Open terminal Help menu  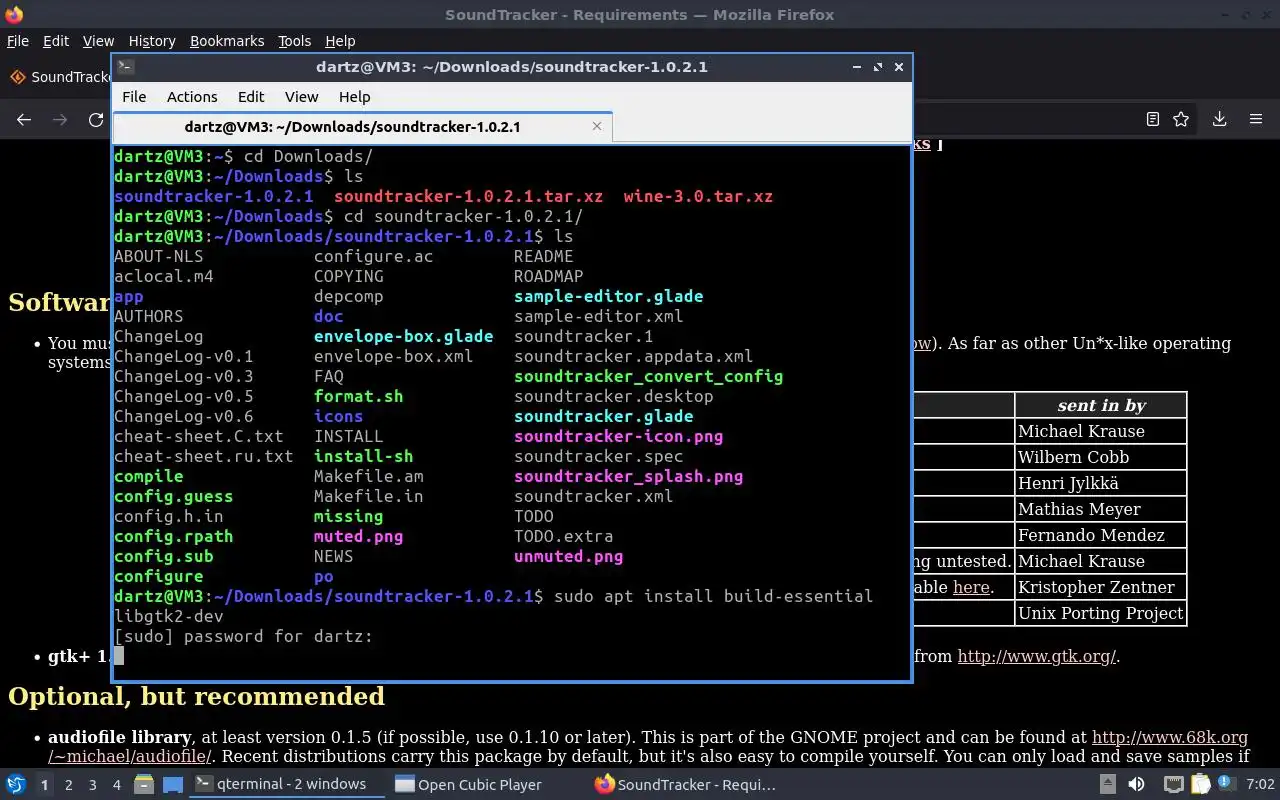pyautogui.click(x=354, y=97)
